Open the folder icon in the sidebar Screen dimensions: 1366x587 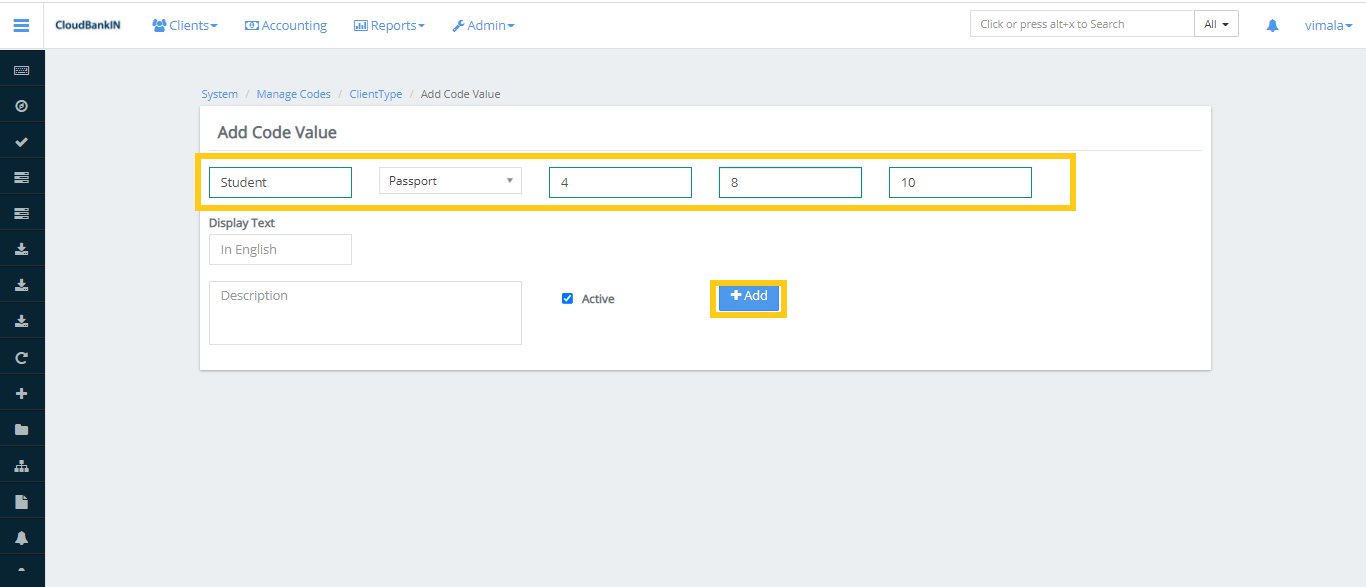point(22,428)
